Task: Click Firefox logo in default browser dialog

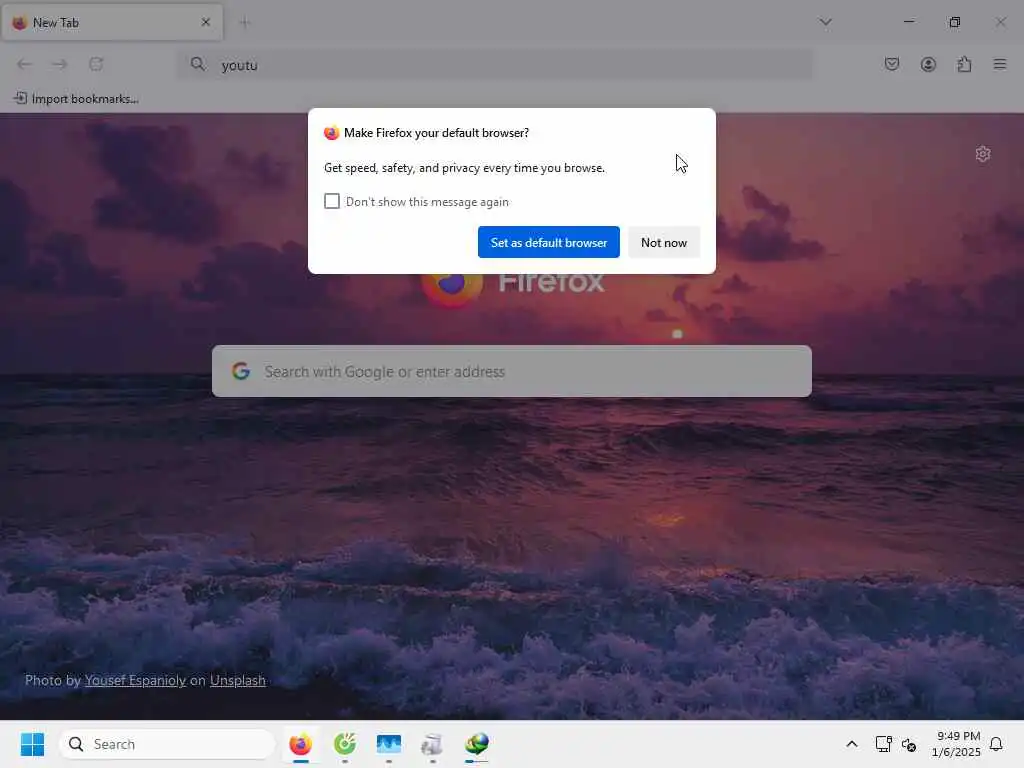Action: pyautogui.click(x=331, y=133)
